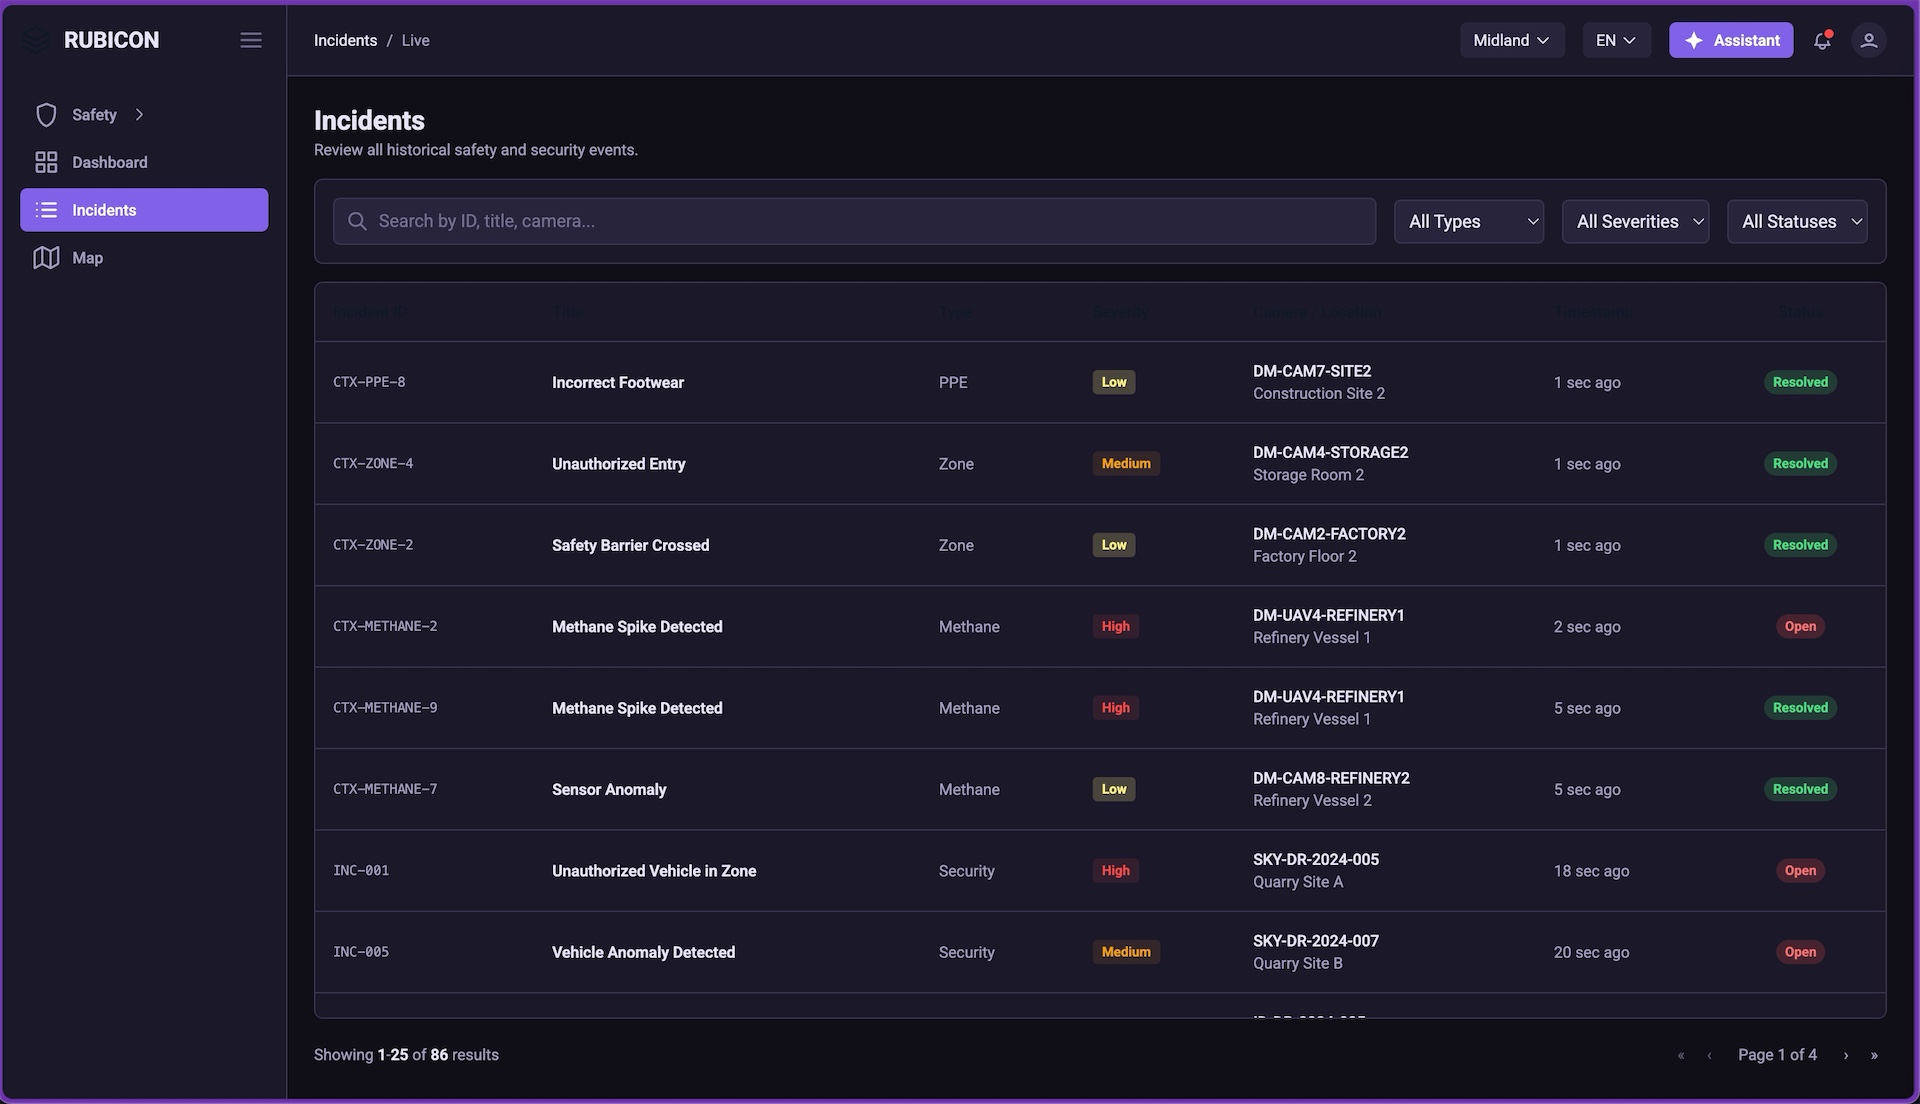This screenshot has width=1920, height=1104.
Task: Click the Low severity badge for Incorrect Footwear
Action: (x=1114, y=382)
